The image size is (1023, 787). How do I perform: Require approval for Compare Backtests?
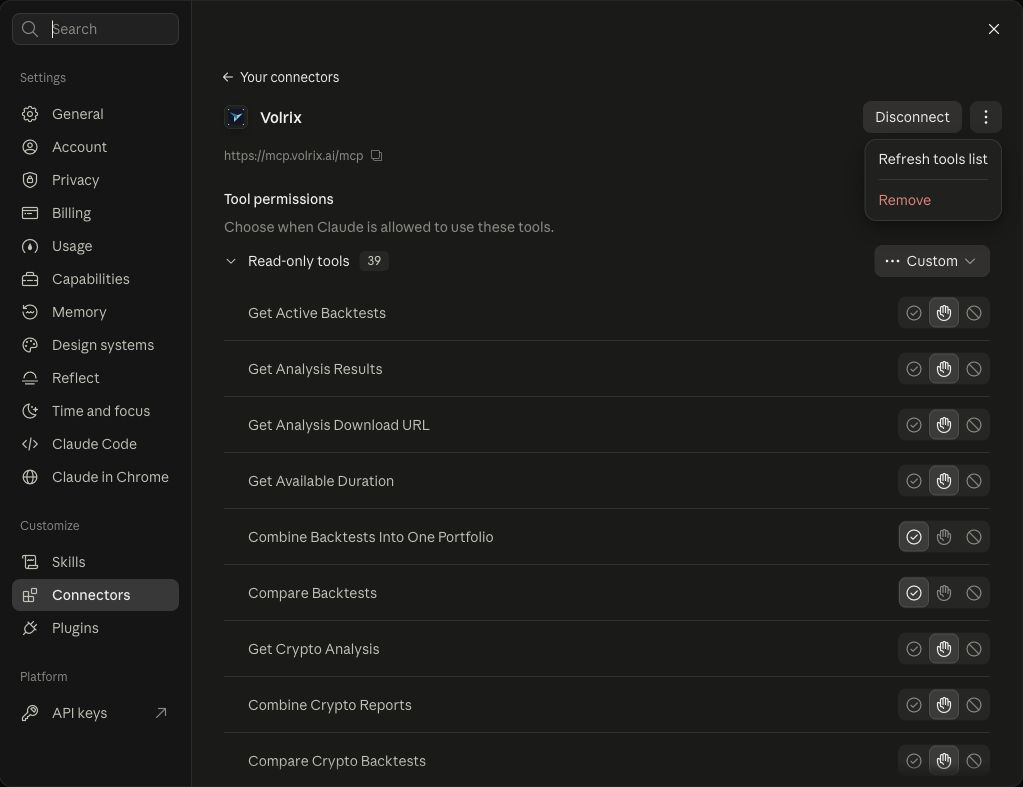[x=943, y=593]
